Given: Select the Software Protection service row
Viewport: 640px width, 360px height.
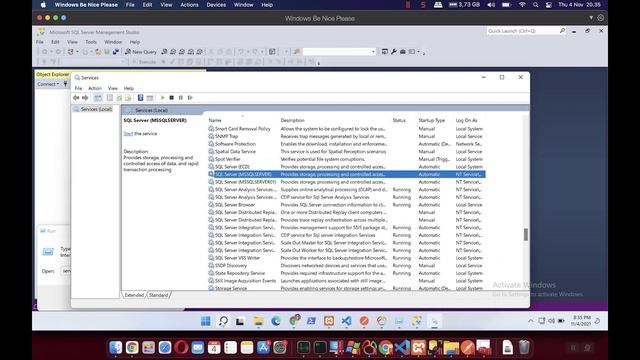Looking at the screenshot, I should 346,144.
